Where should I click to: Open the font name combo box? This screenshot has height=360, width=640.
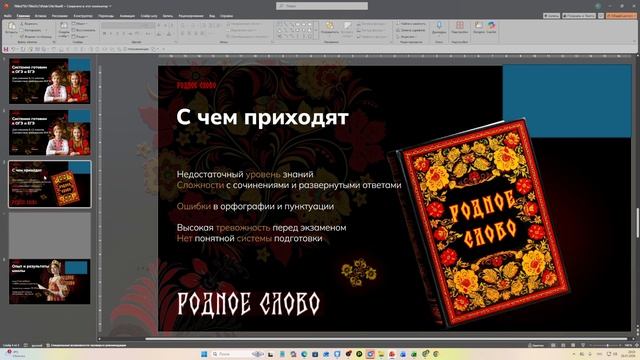(x=122, y=25)
